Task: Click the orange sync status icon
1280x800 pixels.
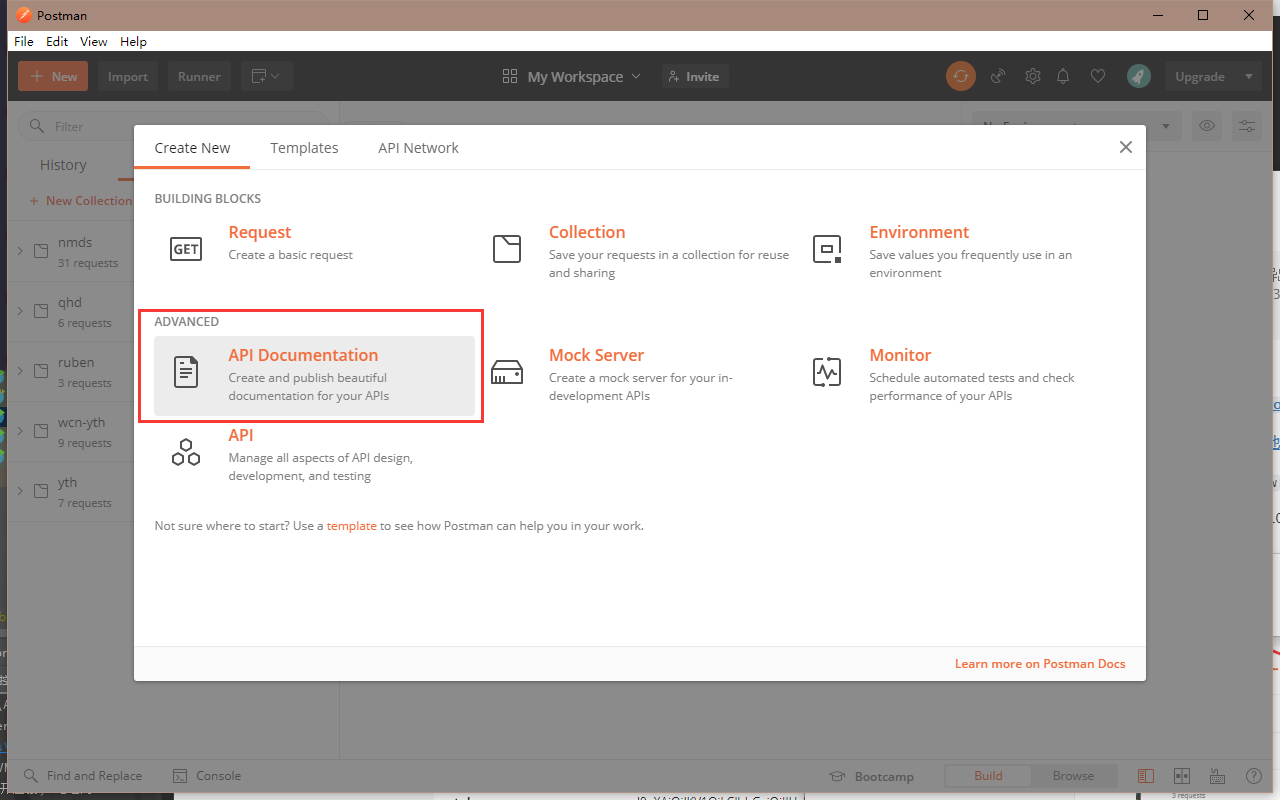Action: coord(961,76)
